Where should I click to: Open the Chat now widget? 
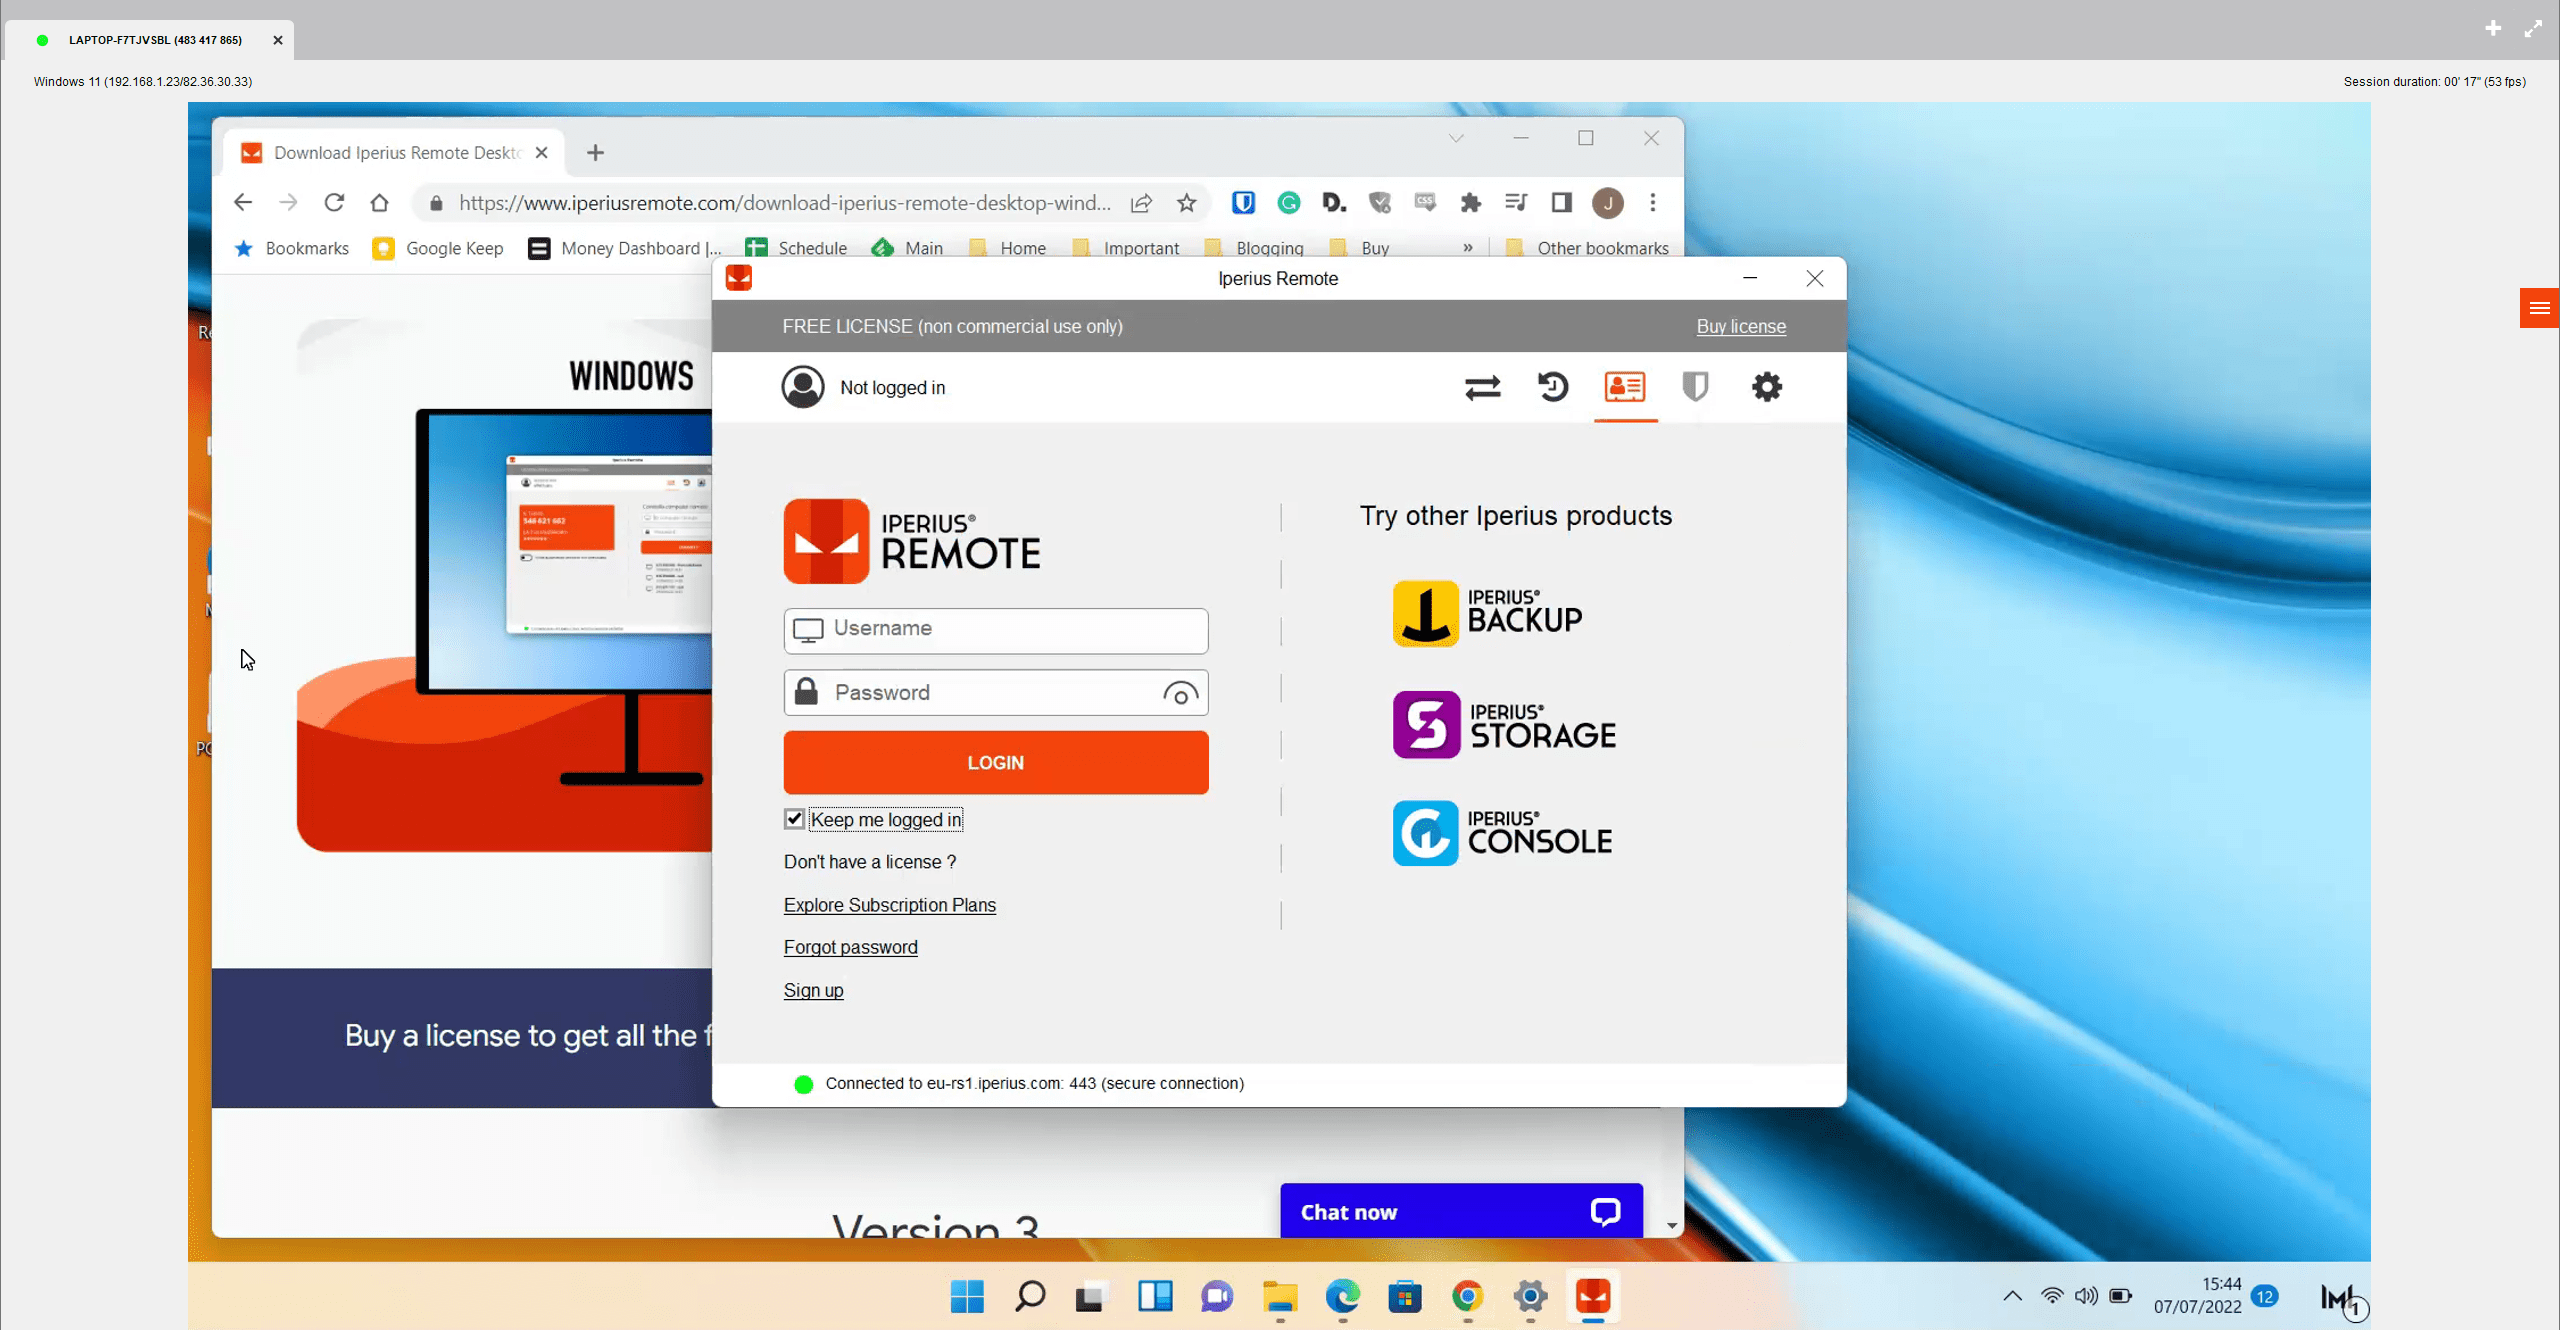point(1460,1212)
